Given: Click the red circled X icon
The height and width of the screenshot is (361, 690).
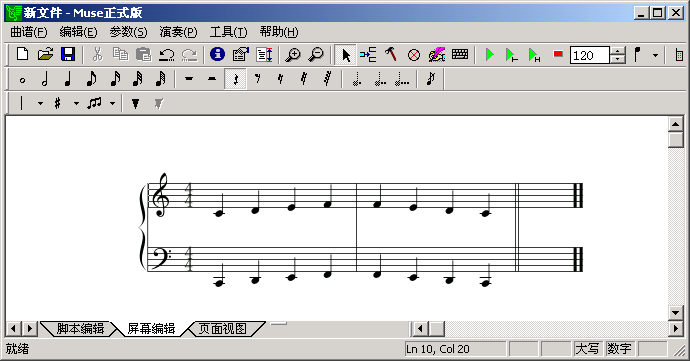Looking at the screenshot, I should coord(414,55).
